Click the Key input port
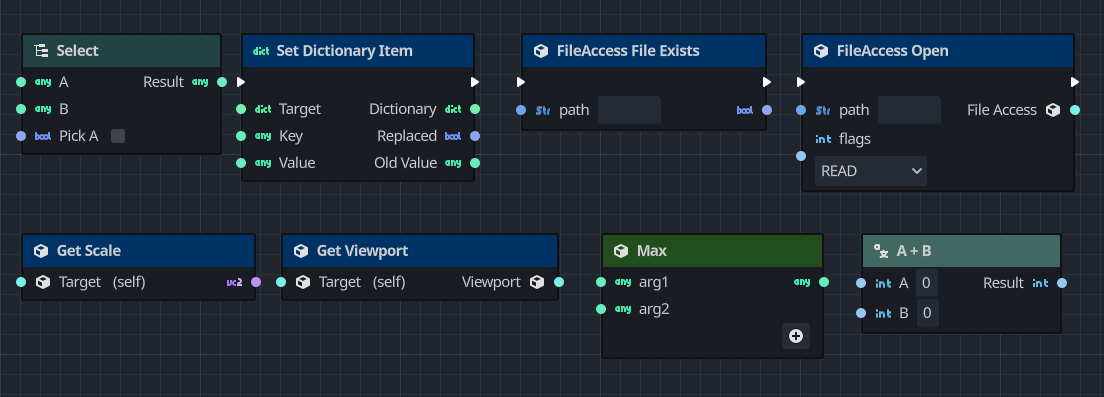This screenshot has height=397, width=1104. [241, 136]
